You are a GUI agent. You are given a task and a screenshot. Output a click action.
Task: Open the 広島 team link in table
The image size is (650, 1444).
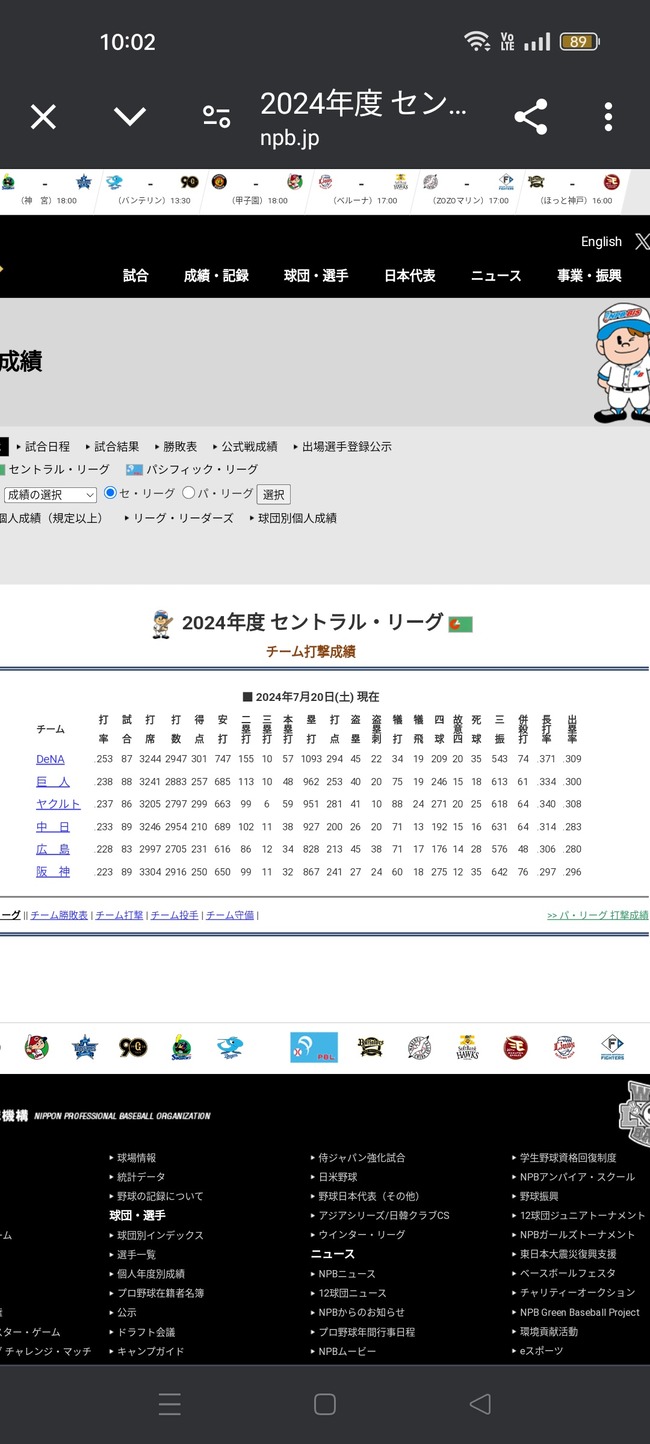click(53, 849)
